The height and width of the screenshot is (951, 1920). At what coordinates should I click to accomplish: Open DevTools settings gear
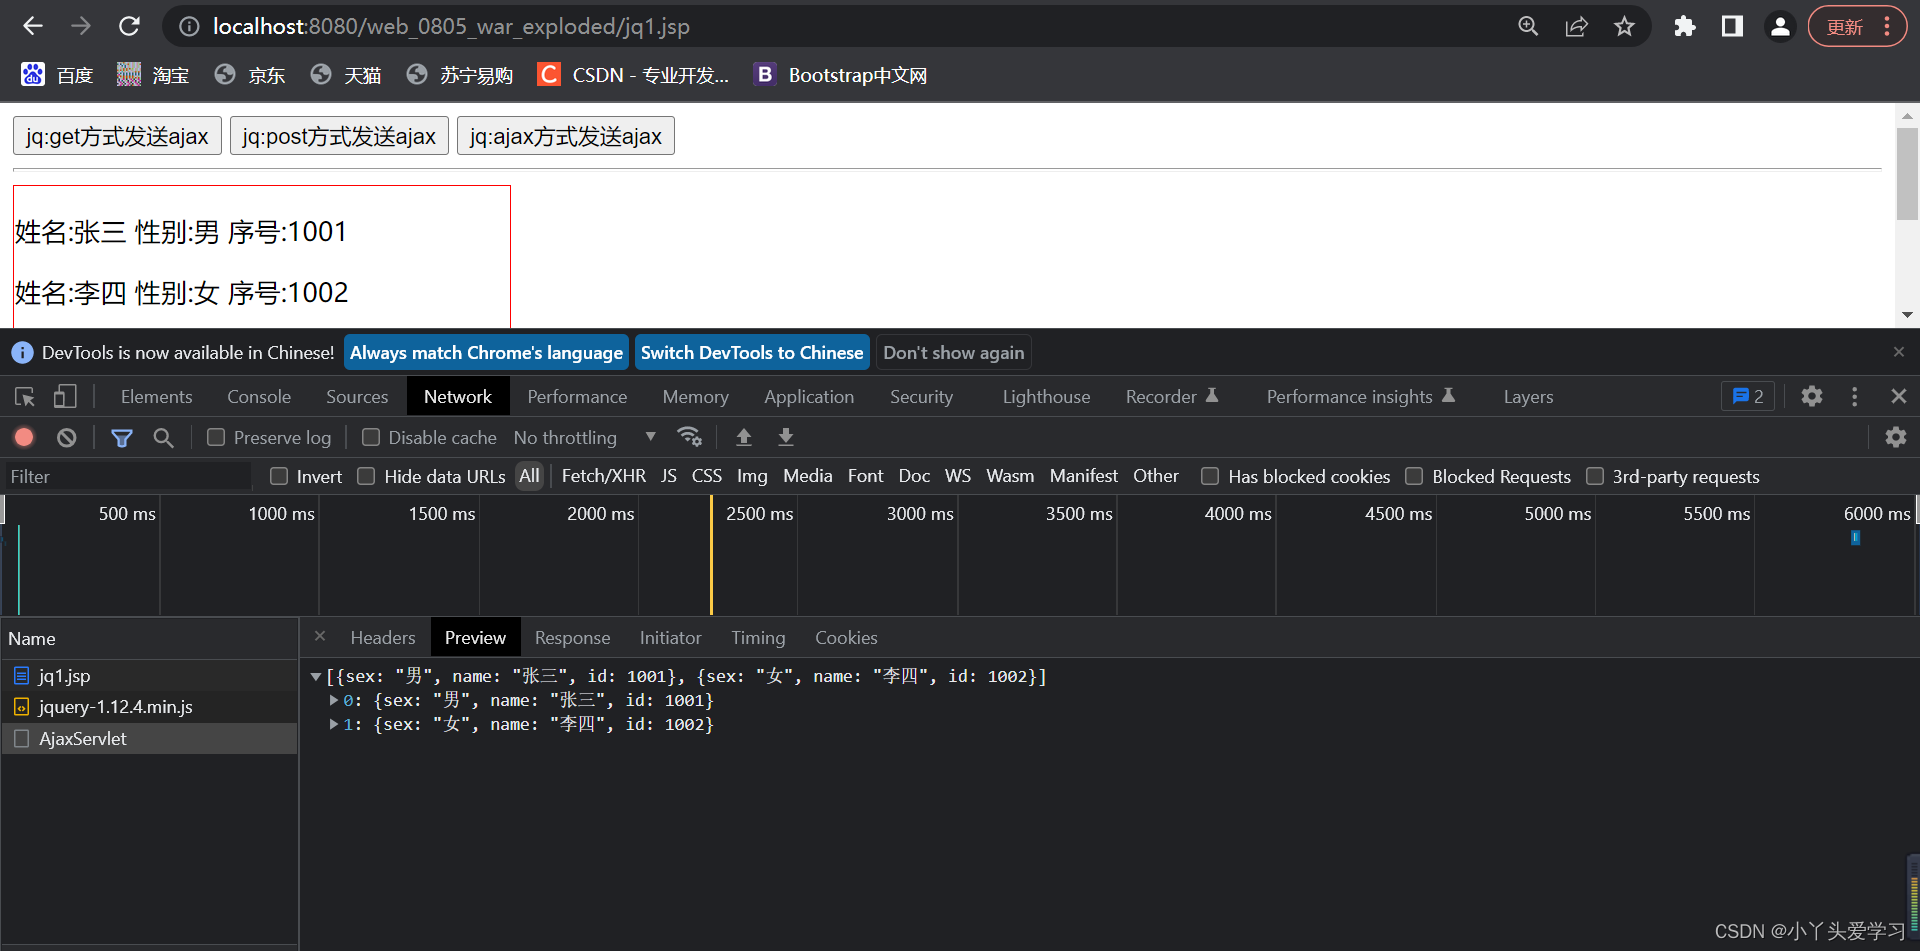(1812, 397)
